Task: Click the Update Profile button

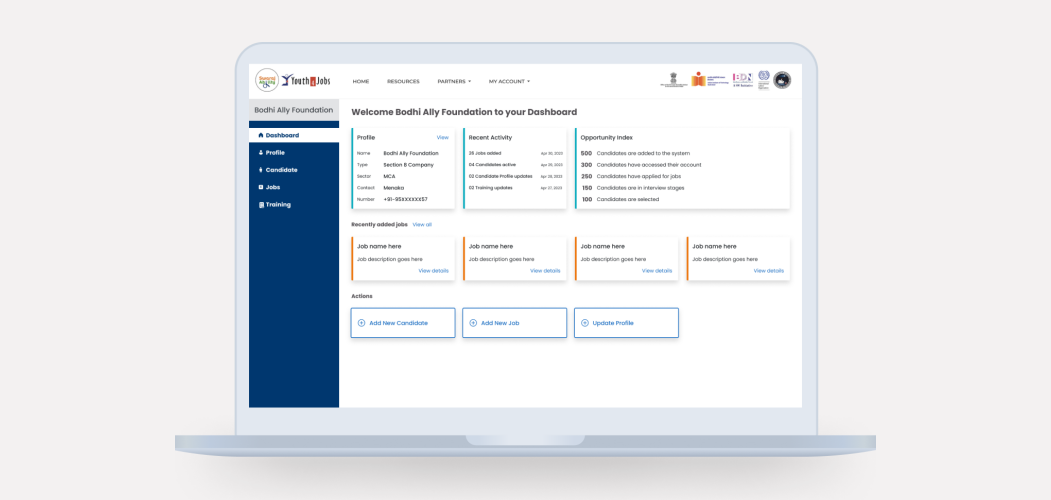Action: coord(627,323)
